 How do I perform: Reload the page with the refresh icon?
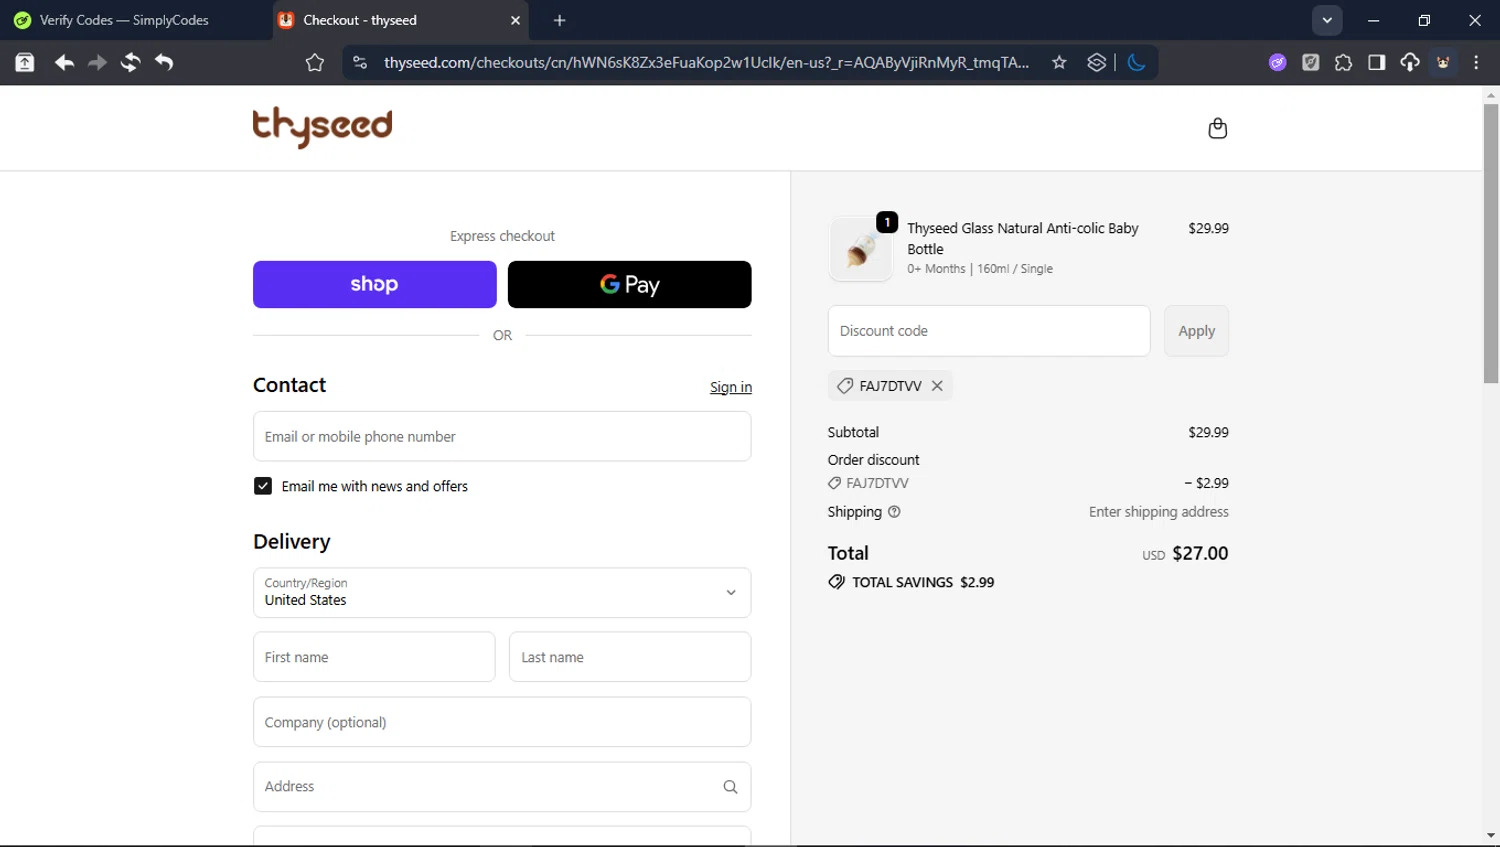coord(130,62)
